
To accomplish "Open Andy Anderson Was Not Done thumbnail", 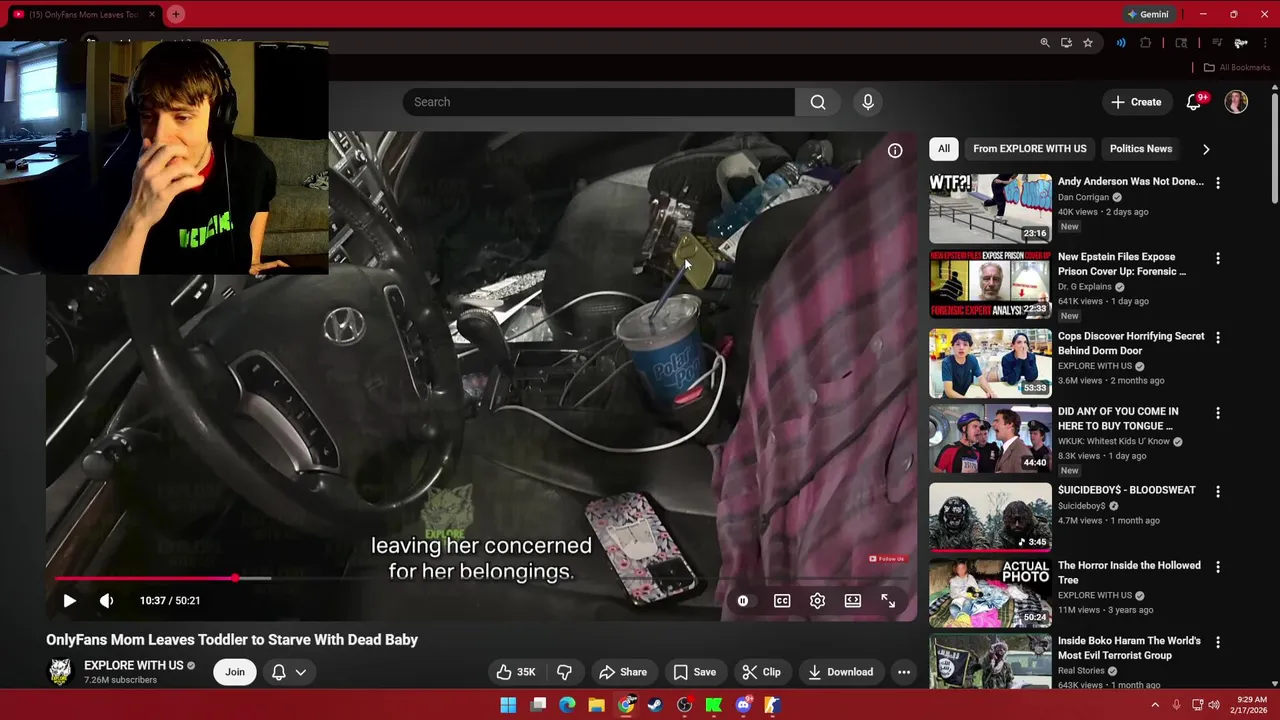I will 990,208.
